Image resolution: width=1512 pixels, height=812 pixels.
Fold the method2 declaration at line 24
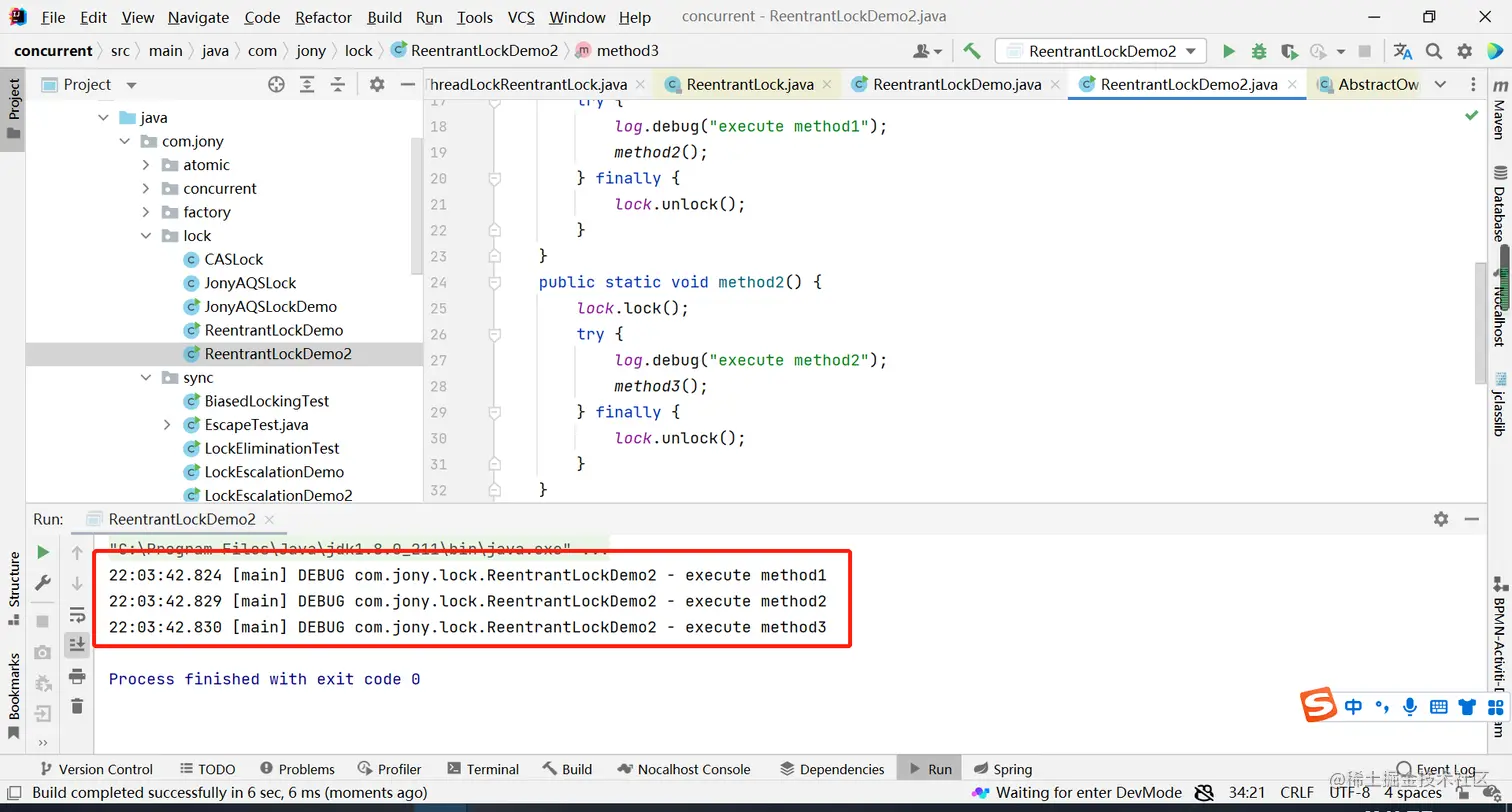[493, 282]
